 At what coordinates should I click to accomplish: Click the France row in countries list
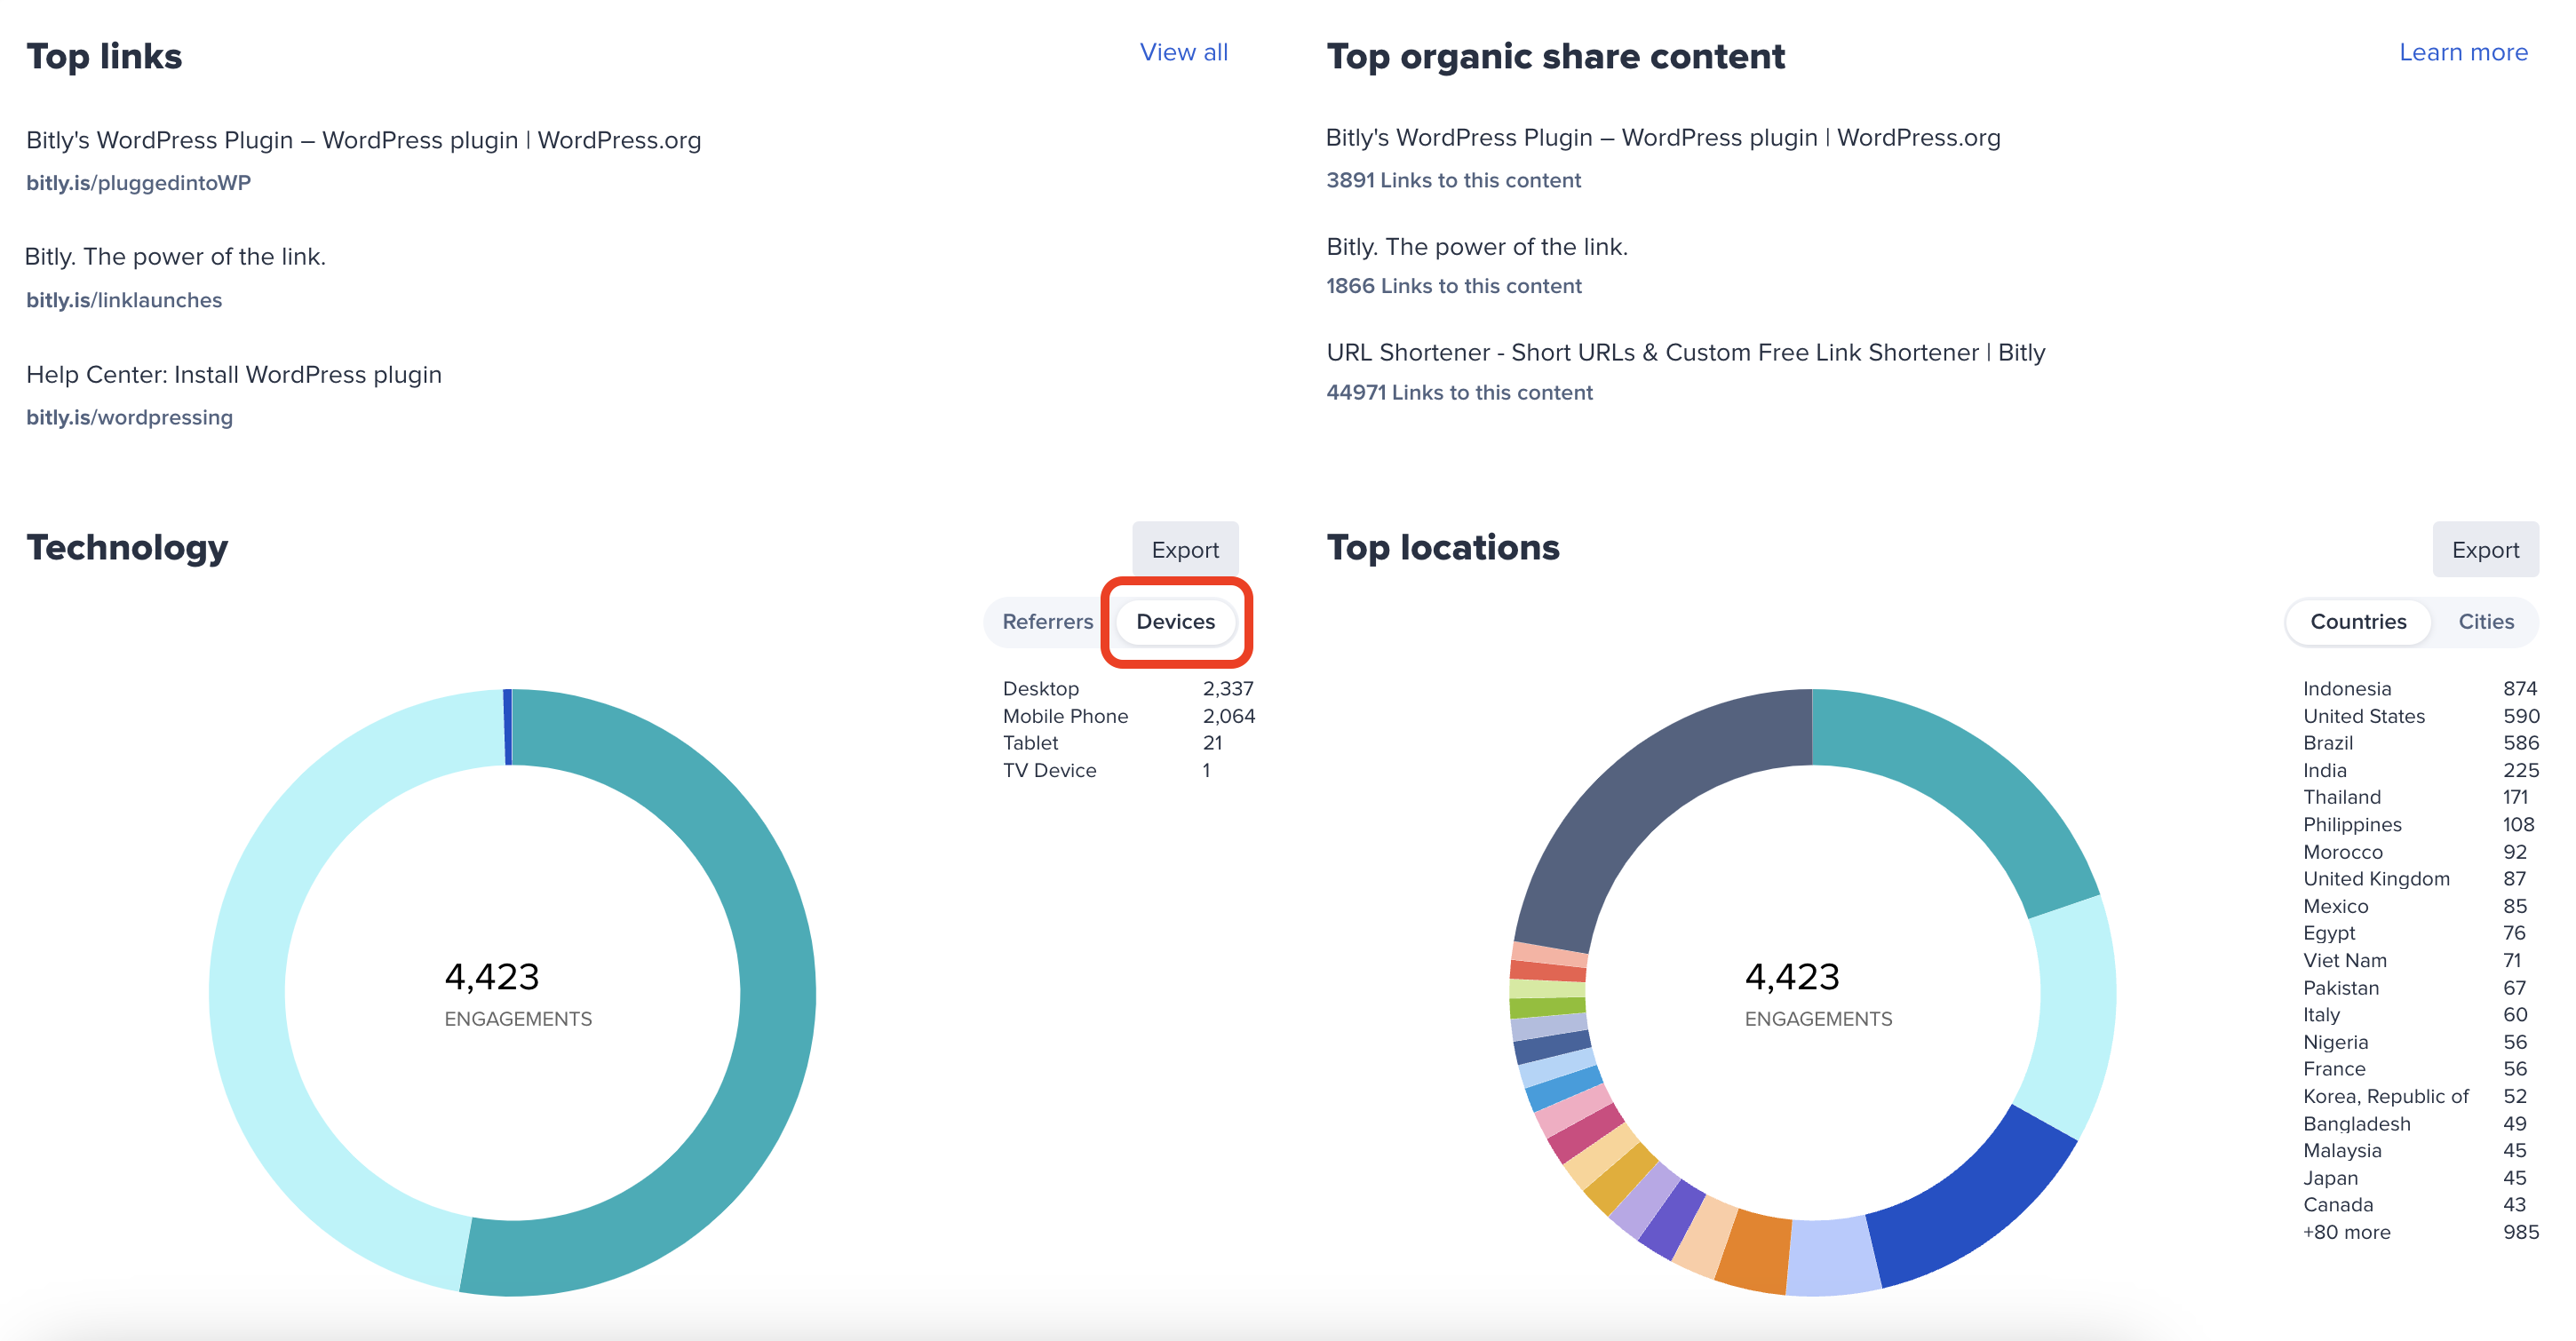coord(2415,1069)
